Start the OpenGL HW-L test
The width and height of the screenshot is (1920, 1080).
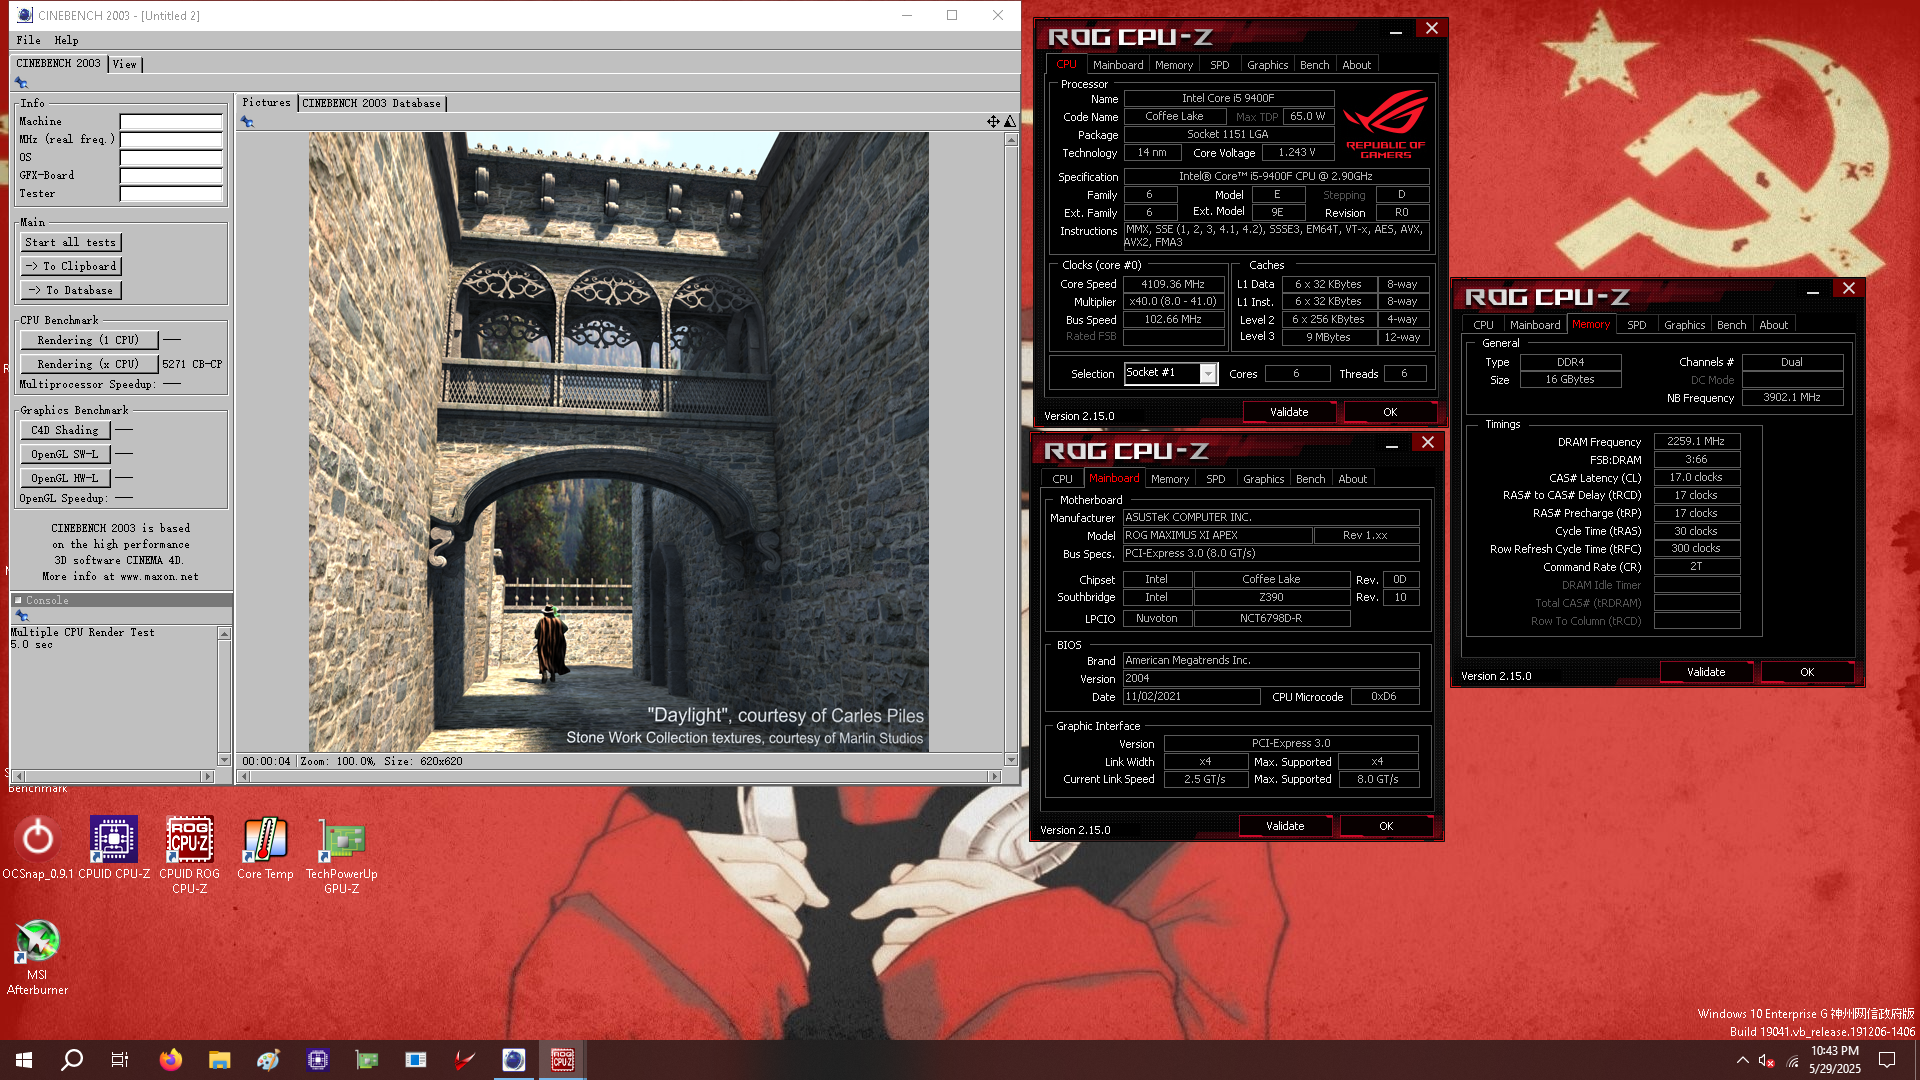point(65,478)
